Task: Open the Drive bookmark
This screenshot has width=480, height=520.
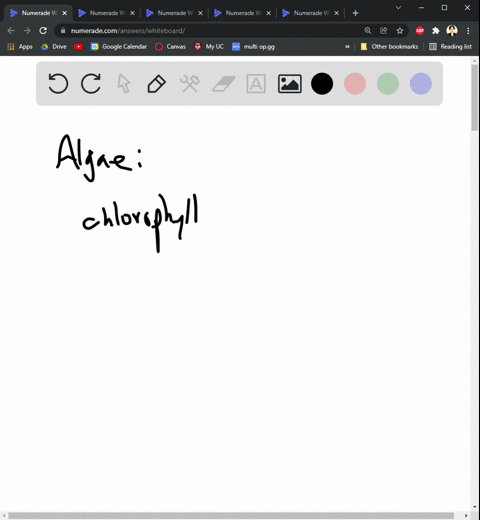Action: pos(54,47)
